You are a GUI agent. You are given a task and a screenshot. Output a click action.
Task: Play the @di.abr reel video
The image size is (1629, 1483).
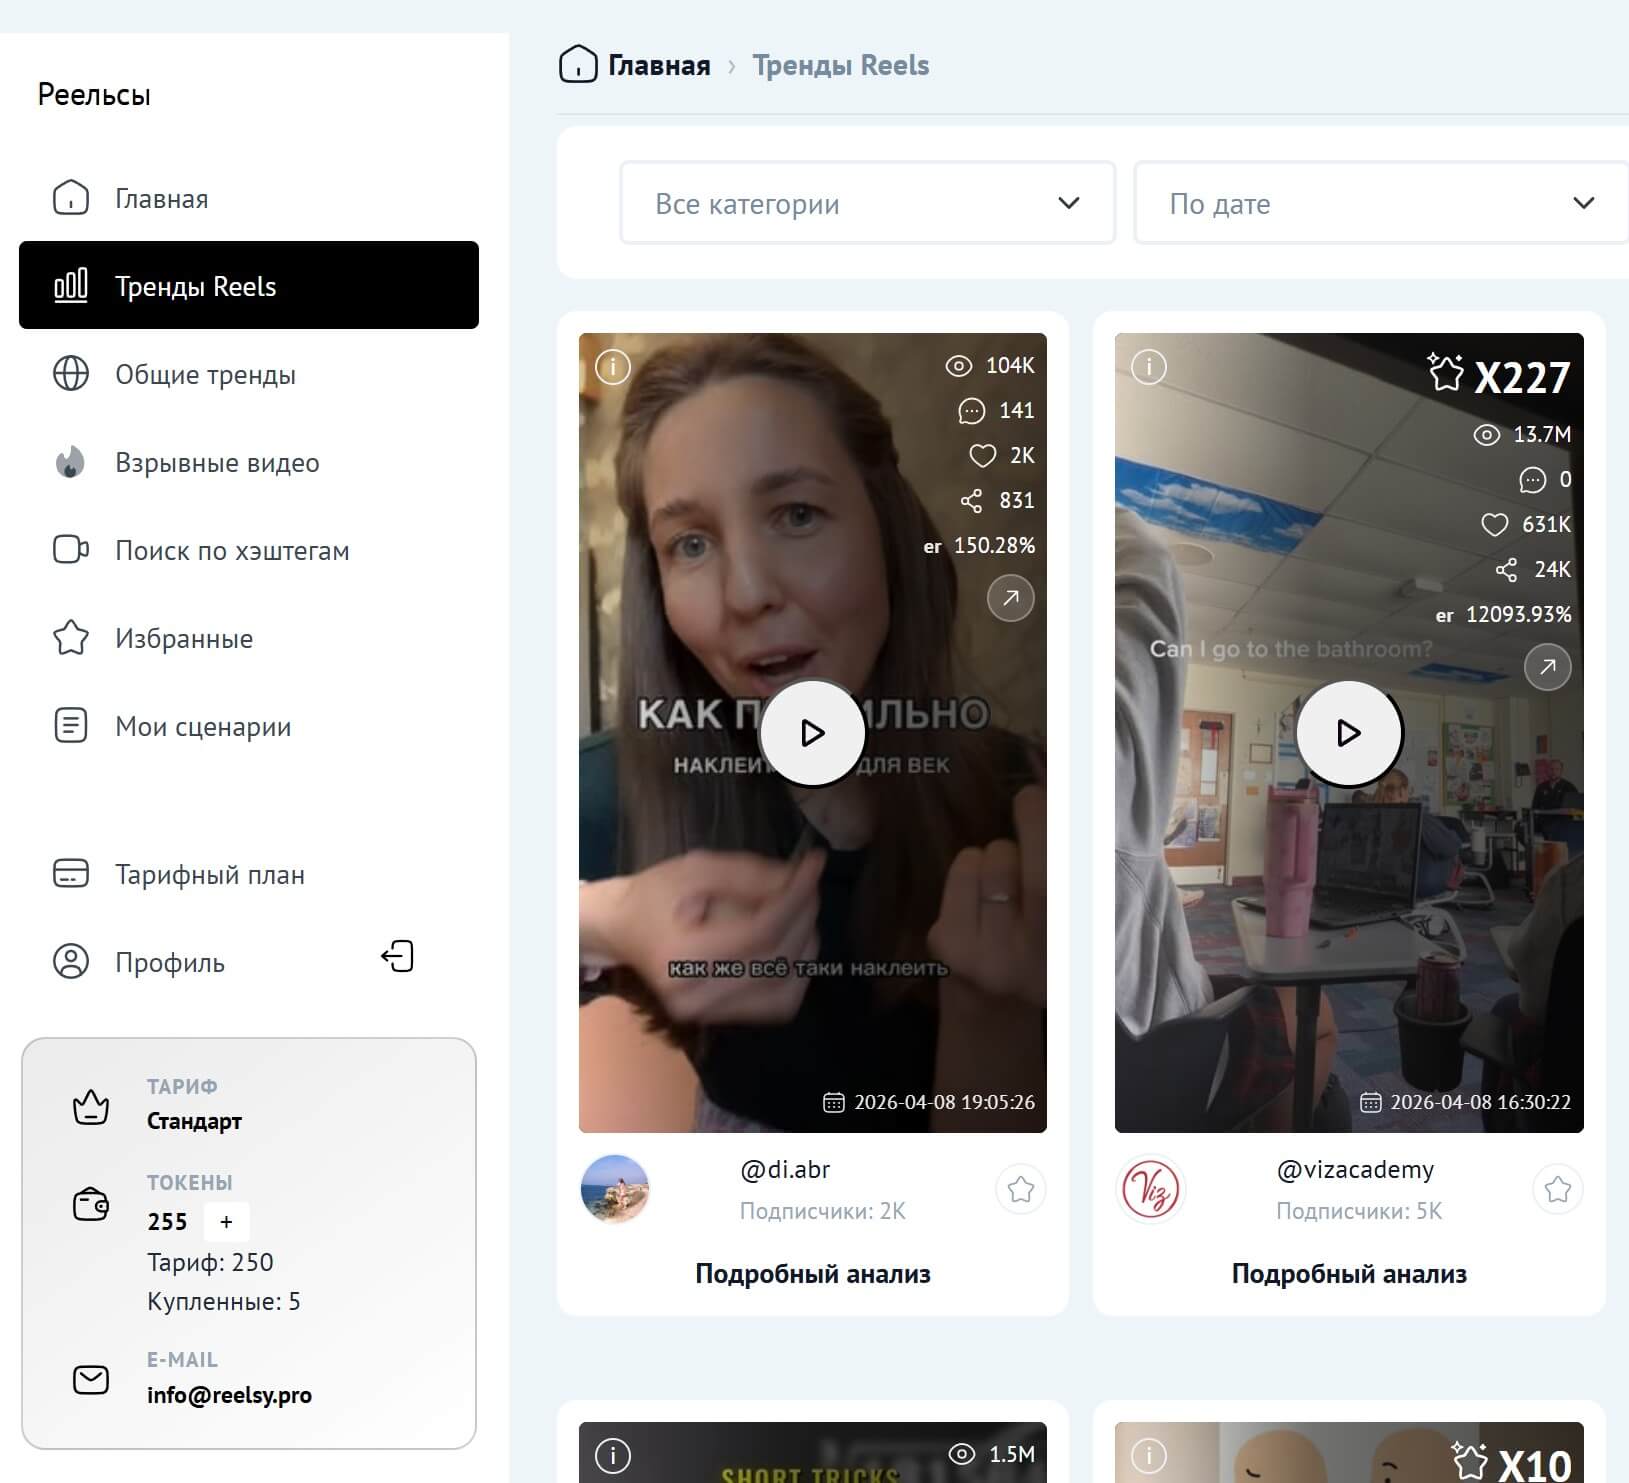point(812,733)
